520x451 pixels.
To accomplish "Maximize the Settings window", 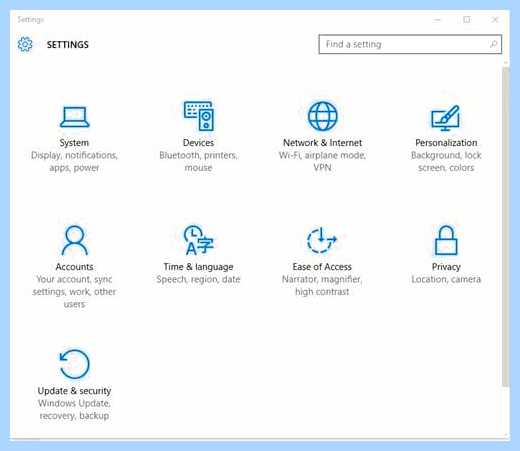I will coord(467,20).
